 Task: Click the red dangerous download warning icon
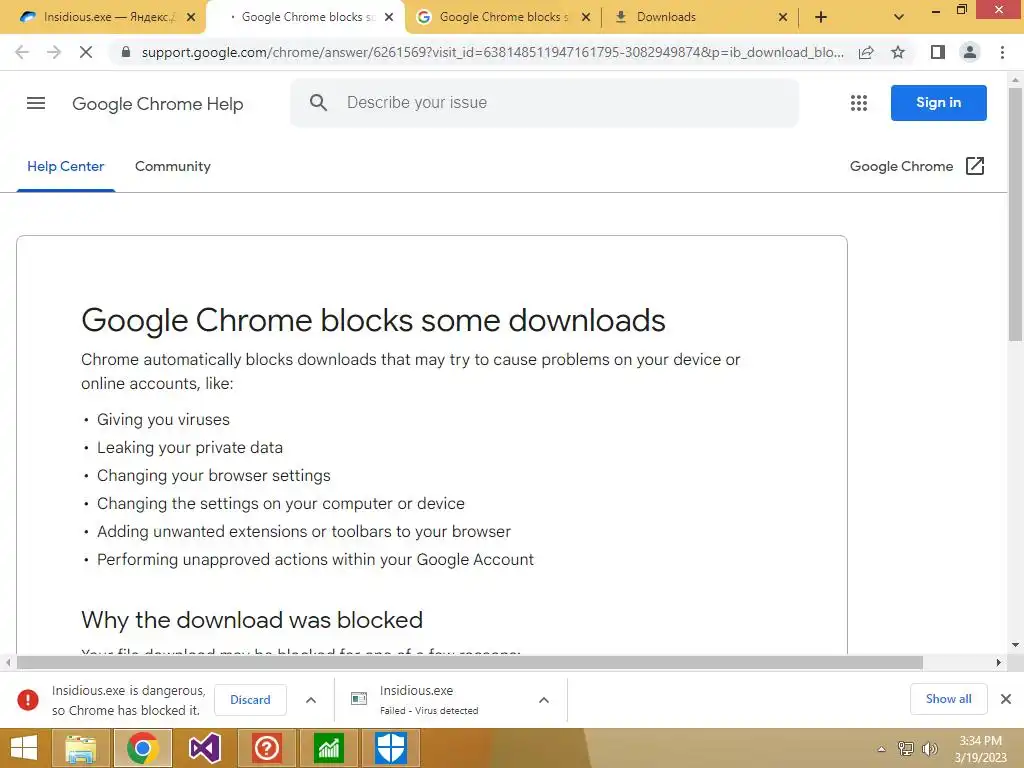pos(28,699)
